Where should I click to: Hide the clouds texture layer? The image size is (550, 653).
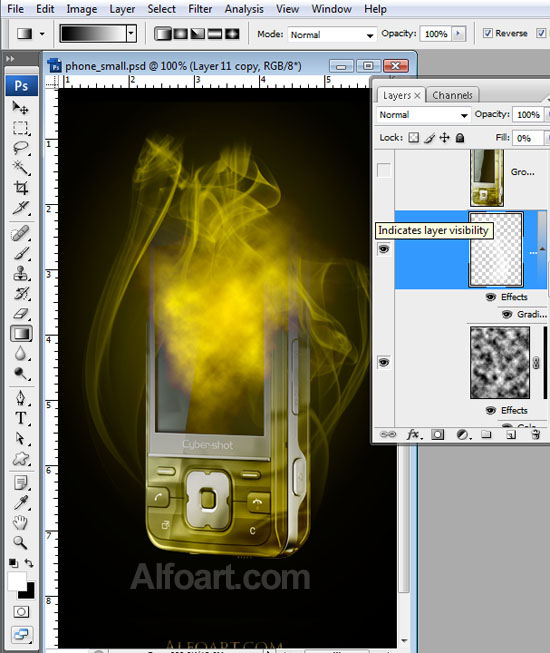click(384, 362)
